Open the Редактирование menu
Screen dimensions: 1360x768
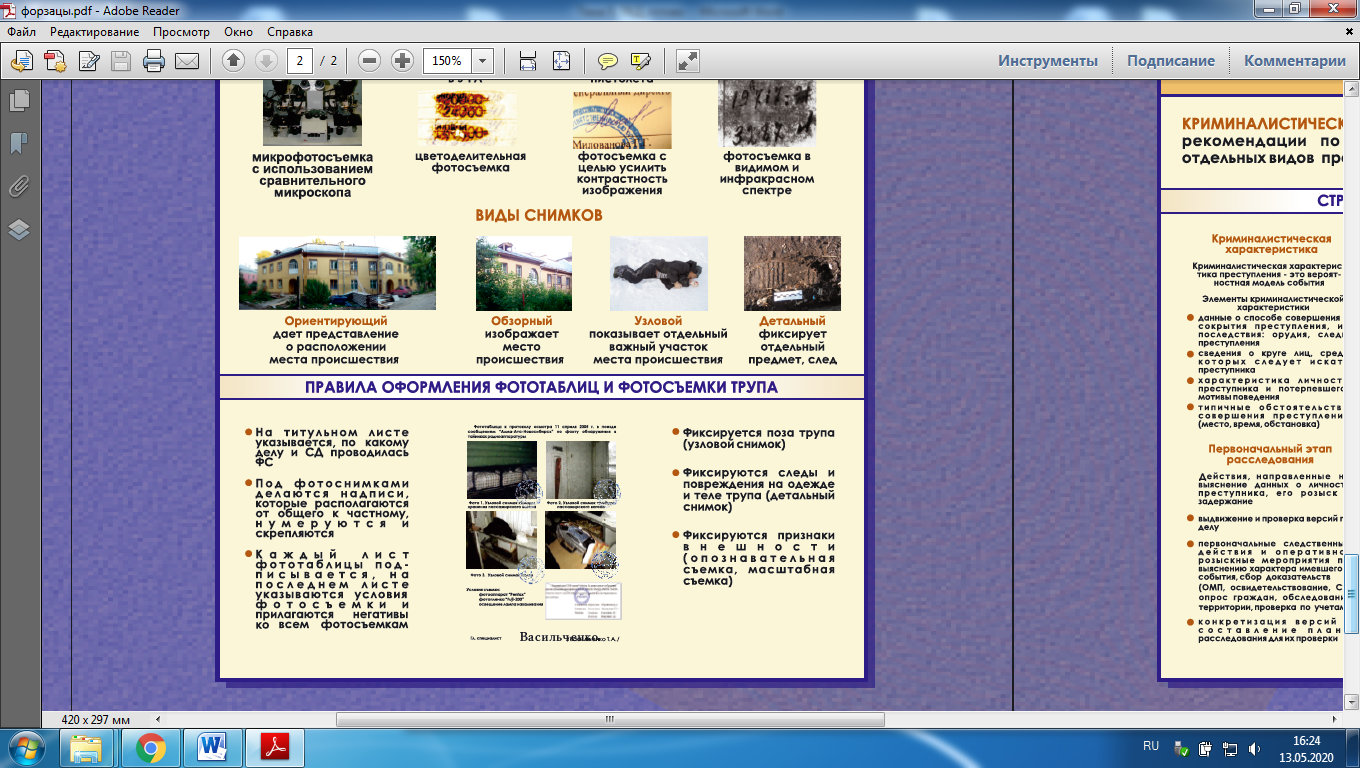pyautogui.click(x=95, y=32)
